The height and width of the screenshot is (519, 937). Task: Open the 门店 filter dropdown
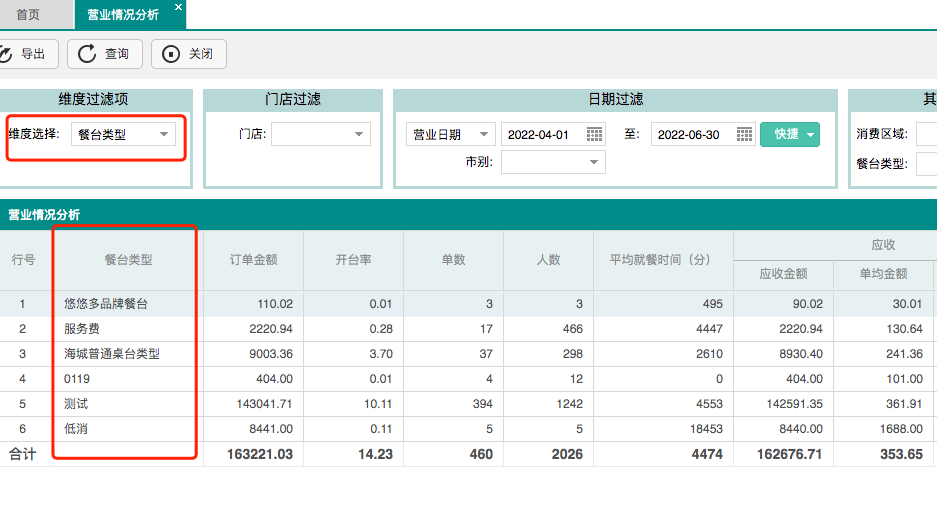click(x=359, y=134)
